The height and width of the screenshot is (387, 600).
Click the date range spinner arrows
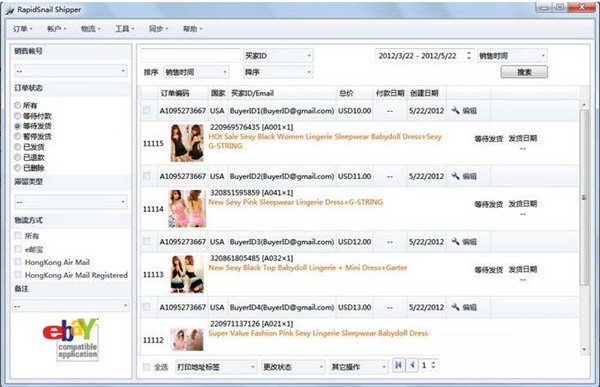click(x=469, y=56)
